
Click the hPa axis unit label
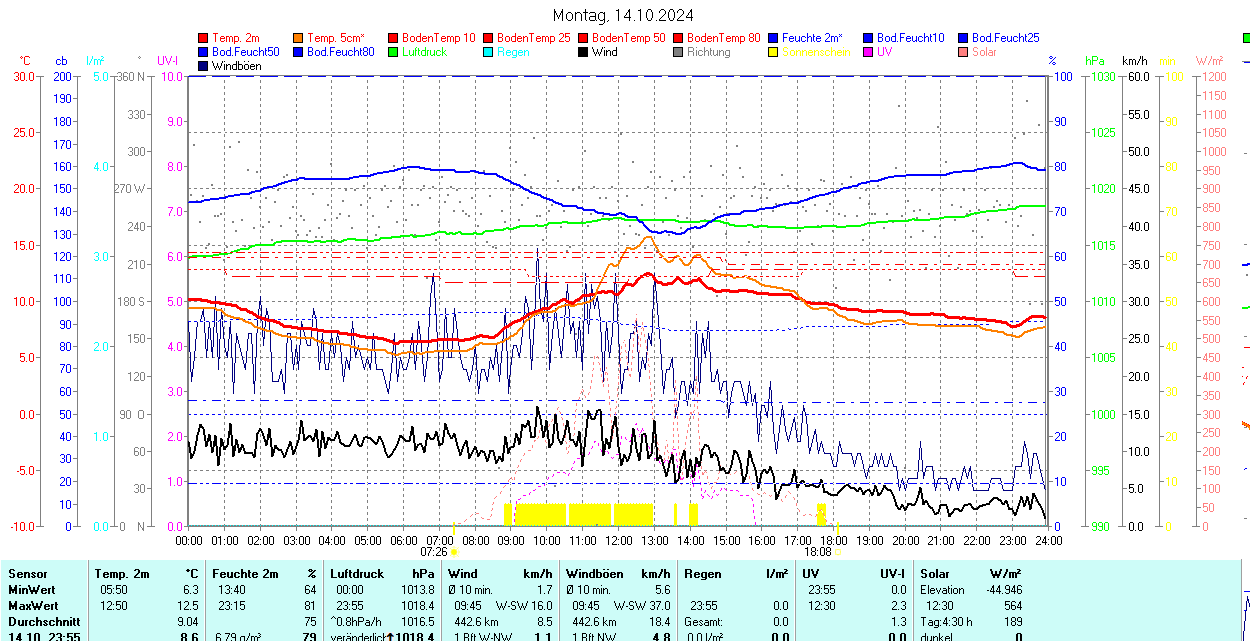pos(1096,61)
